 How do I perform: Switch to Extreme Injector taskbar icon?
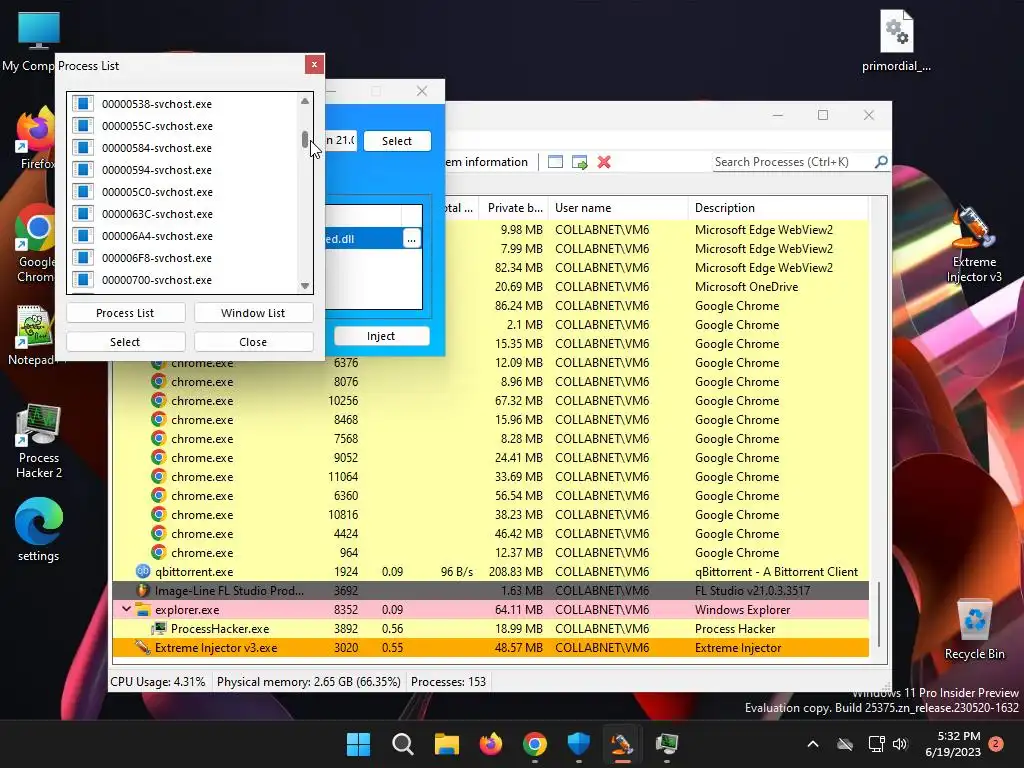(622, 744)
